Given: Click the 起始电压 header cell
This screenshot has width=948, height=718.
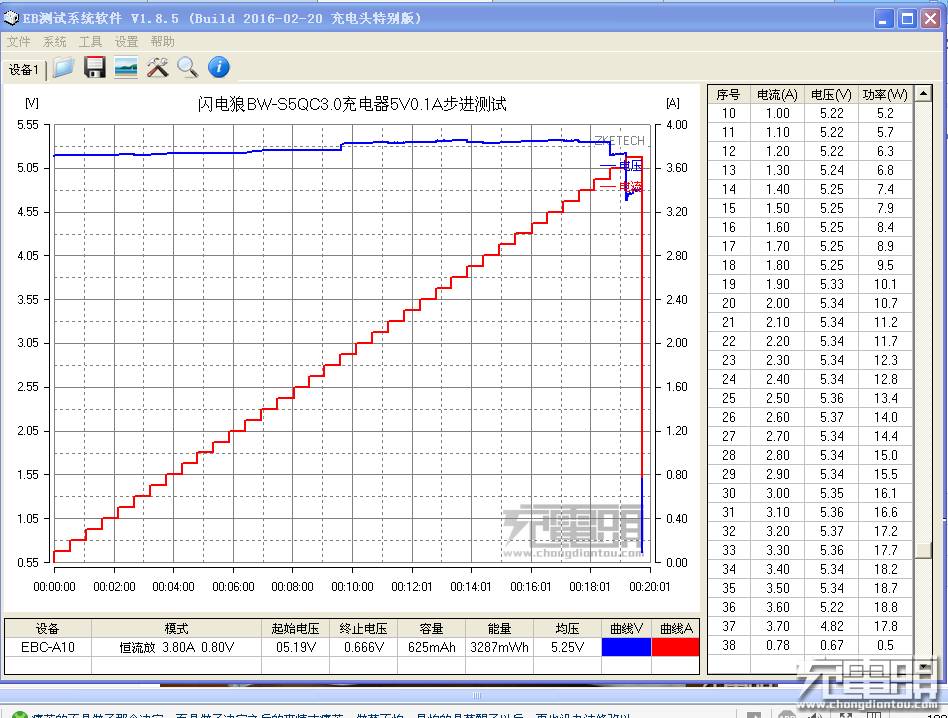Looking at the screenshot, I should [x=296, y=629].
